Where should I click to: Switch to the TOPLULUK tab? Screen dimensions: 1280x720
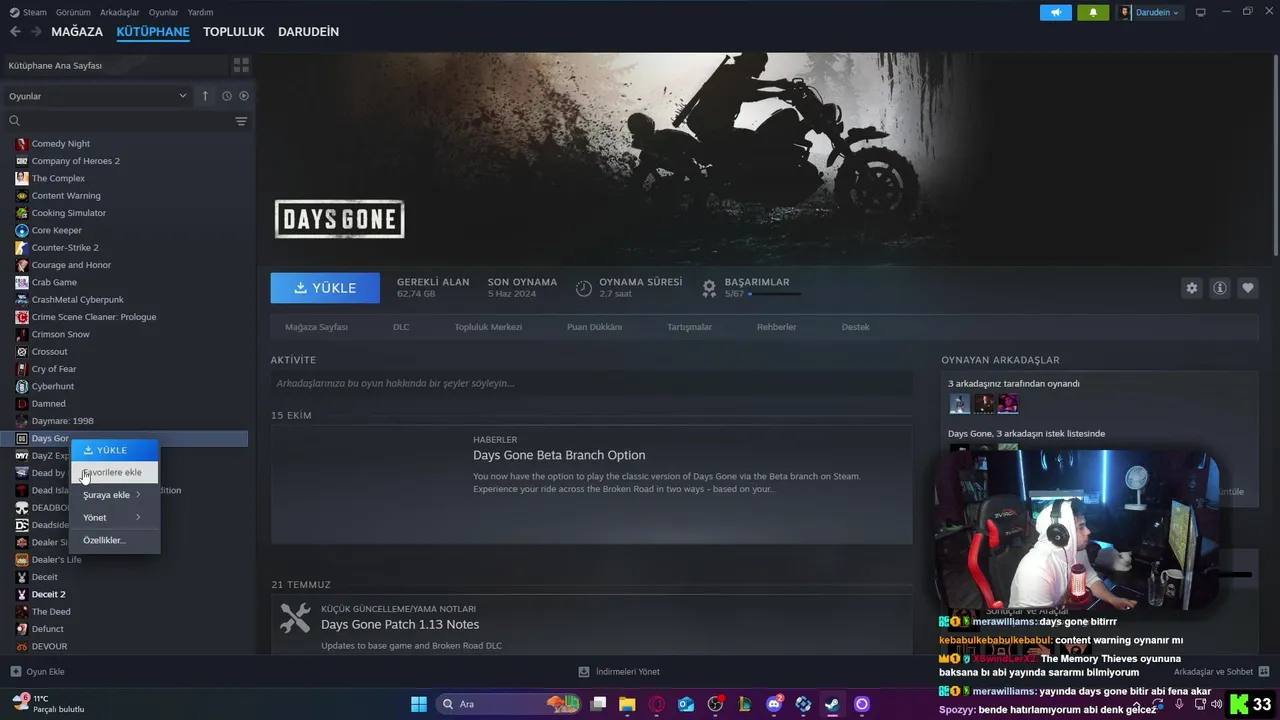point(234,32)
